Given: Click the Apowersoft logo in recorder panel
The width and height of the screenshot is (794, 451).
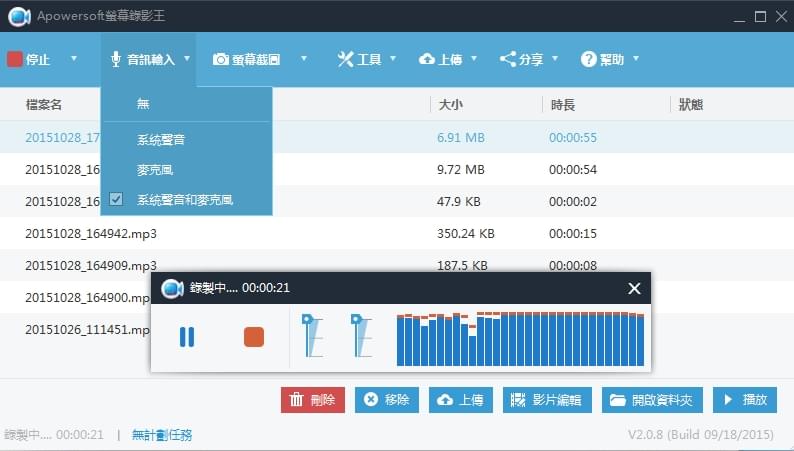Looking at the screenshot, I should [x=172, y=289].
